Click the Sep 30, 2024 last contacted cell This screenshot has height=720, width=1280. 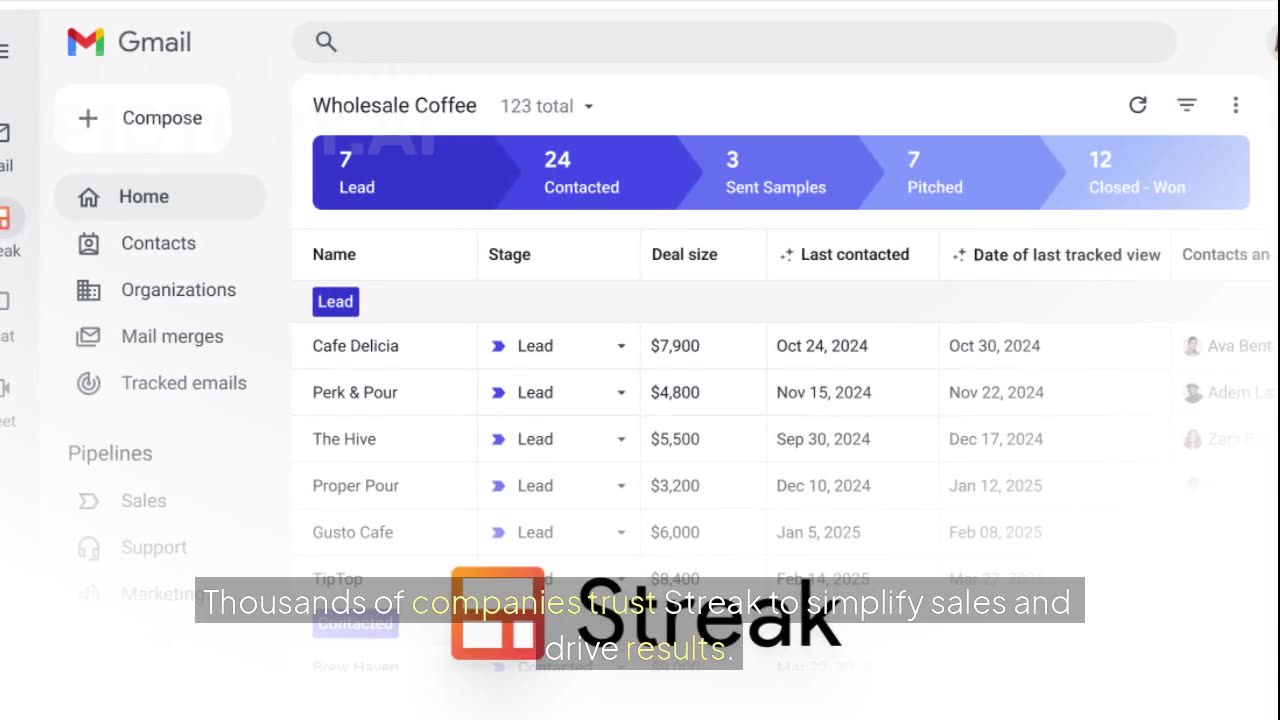coord(823,439)
